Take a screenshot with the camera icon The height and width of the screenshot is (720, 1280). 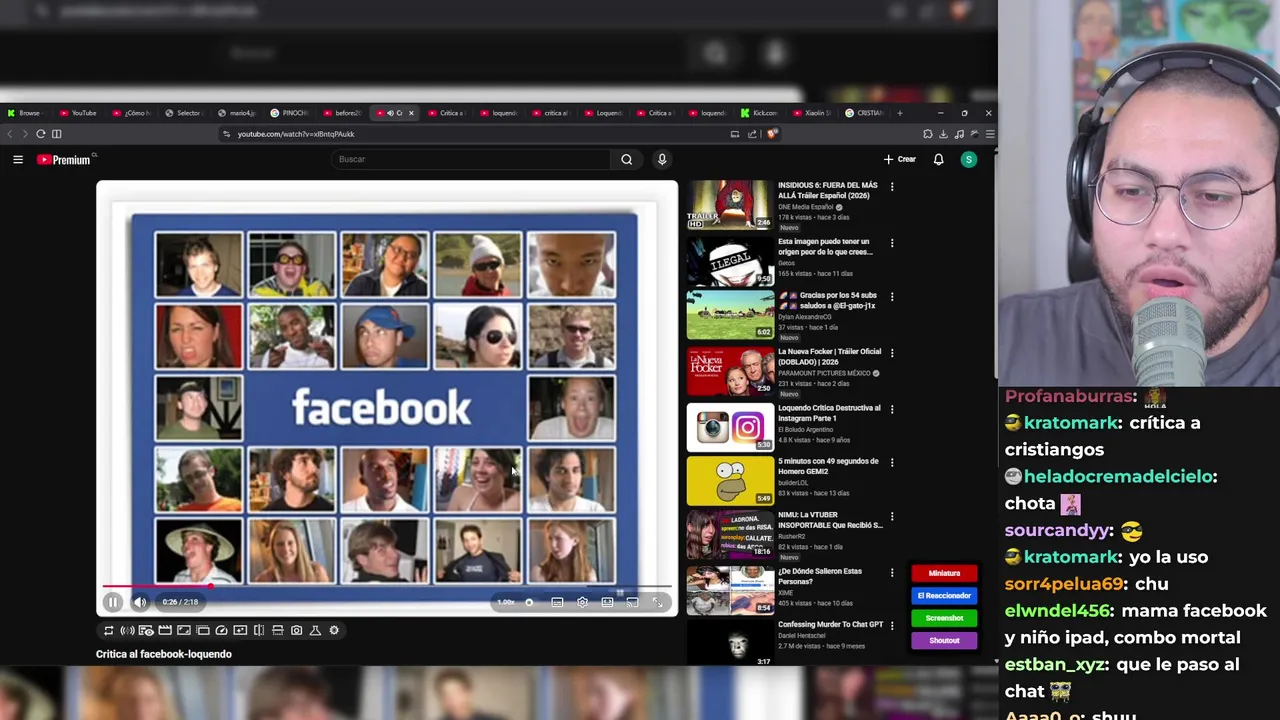[x=296, y=630]
